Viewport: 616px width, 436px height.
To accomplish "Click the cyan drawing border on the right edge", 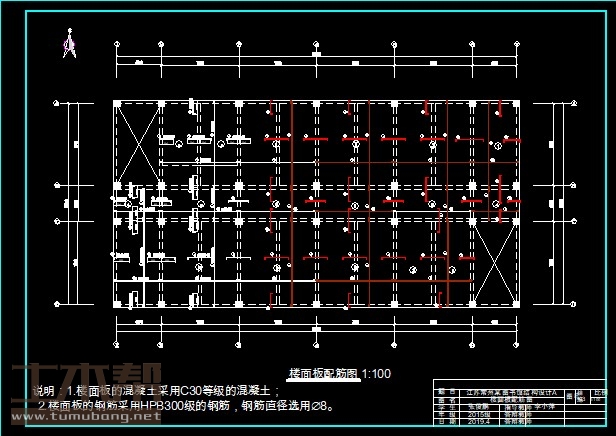I will coord(606,200).
